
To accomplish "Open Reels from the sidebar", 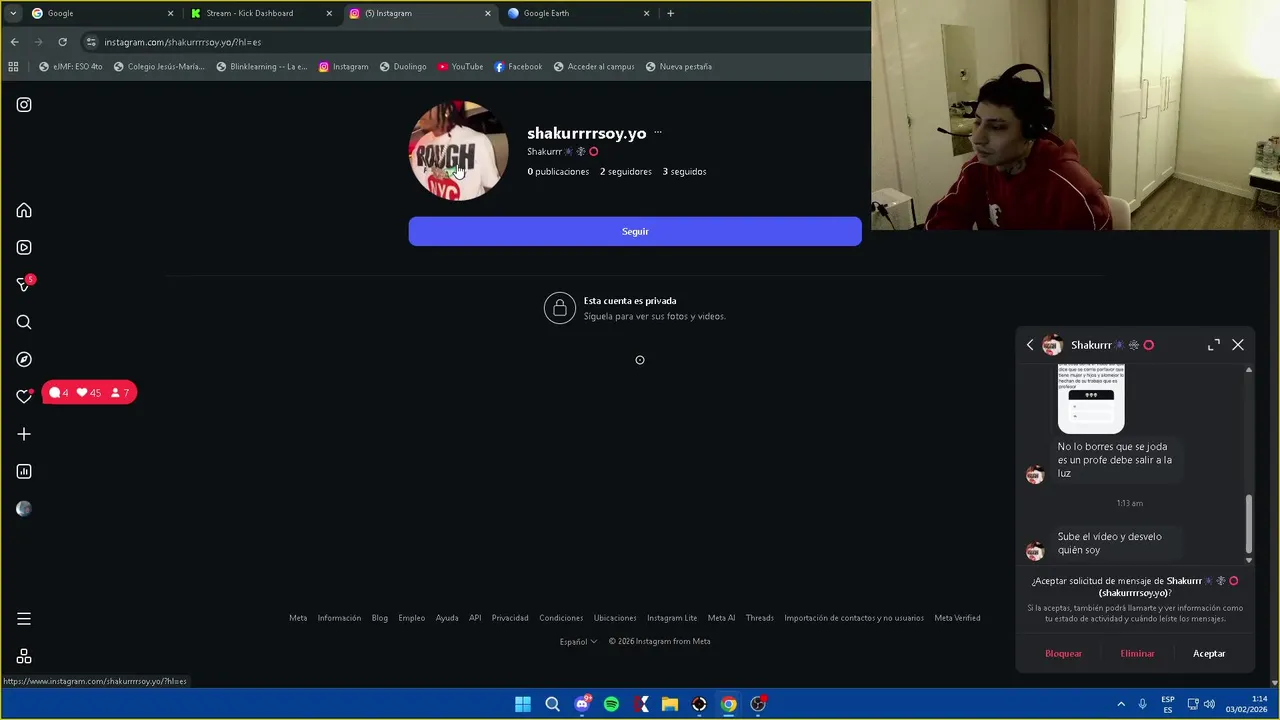I will point(24,247).
